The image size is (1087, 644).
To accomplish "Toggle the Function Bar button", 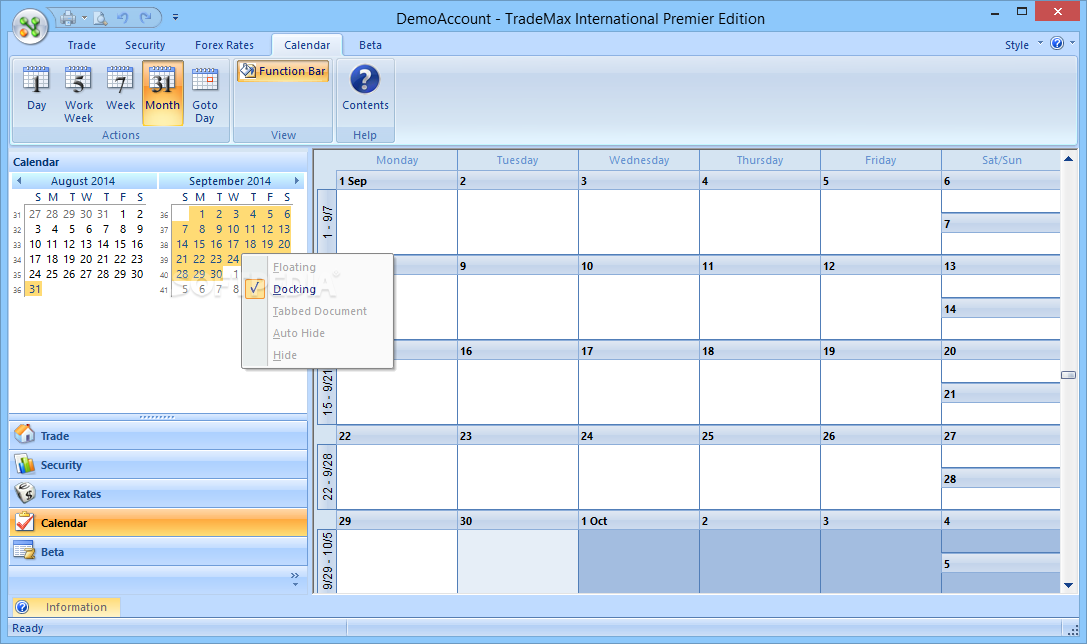I will 283,71.
